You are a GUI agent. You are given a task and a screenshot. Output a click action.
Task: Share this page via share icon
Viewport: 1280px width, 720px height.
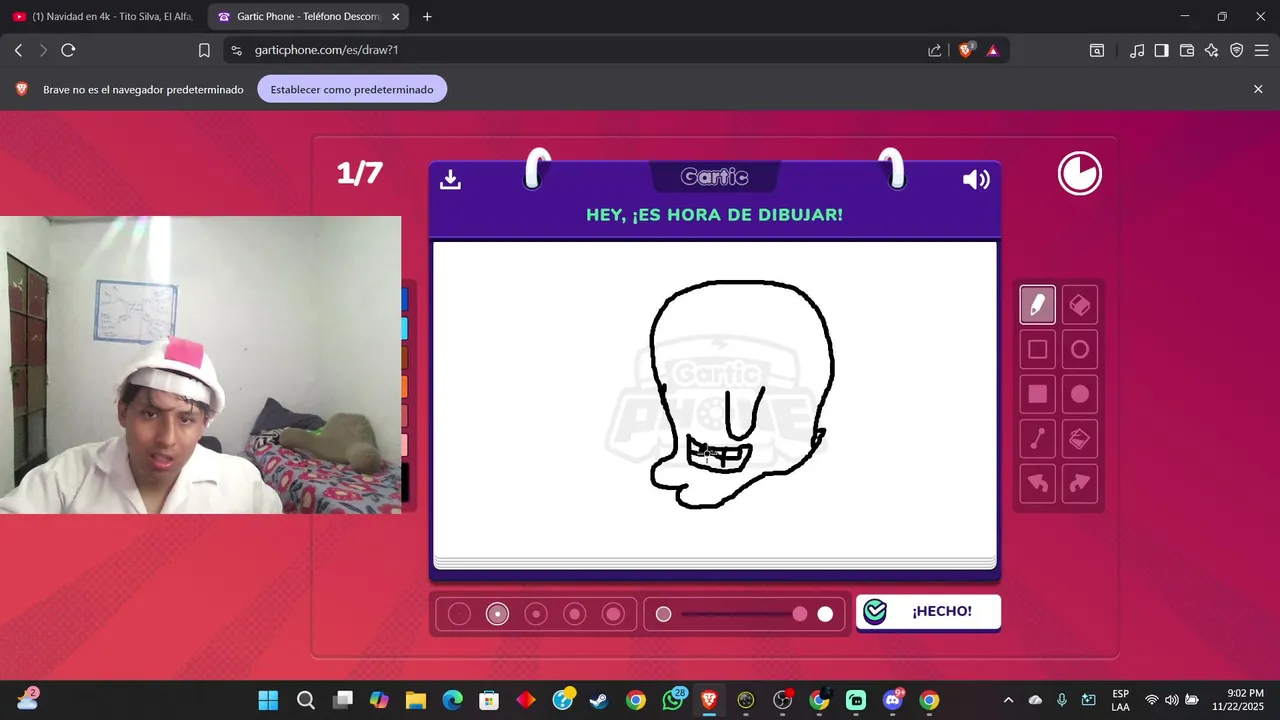[935, 50]
